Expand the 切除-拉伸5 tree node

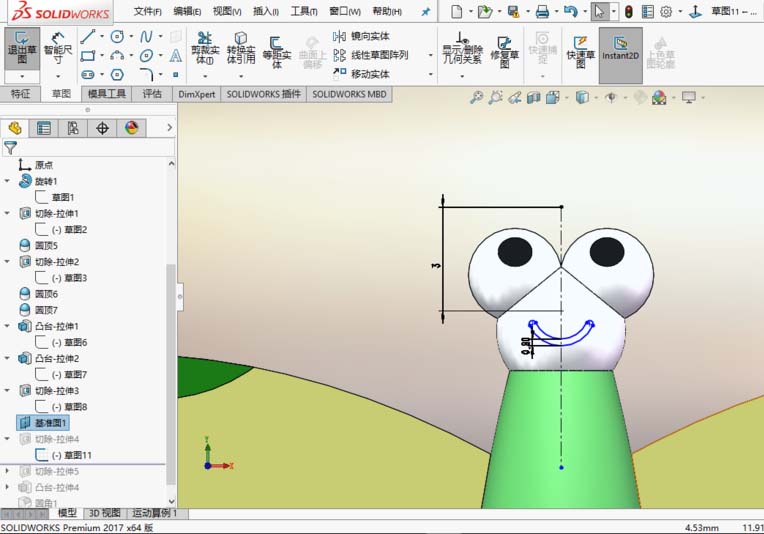point(7,471)
